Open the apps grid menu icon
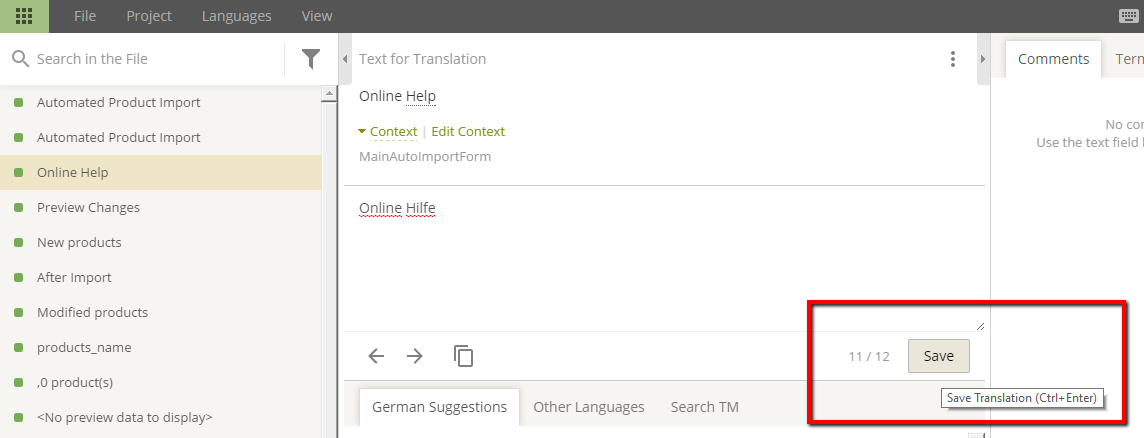Viewport: 1144px width, 438px height. click(24, 16)
